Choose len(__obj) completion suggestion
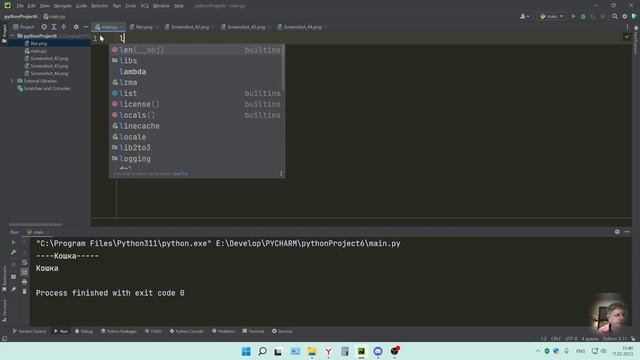The image size is (640, 360). click(197, 50)
